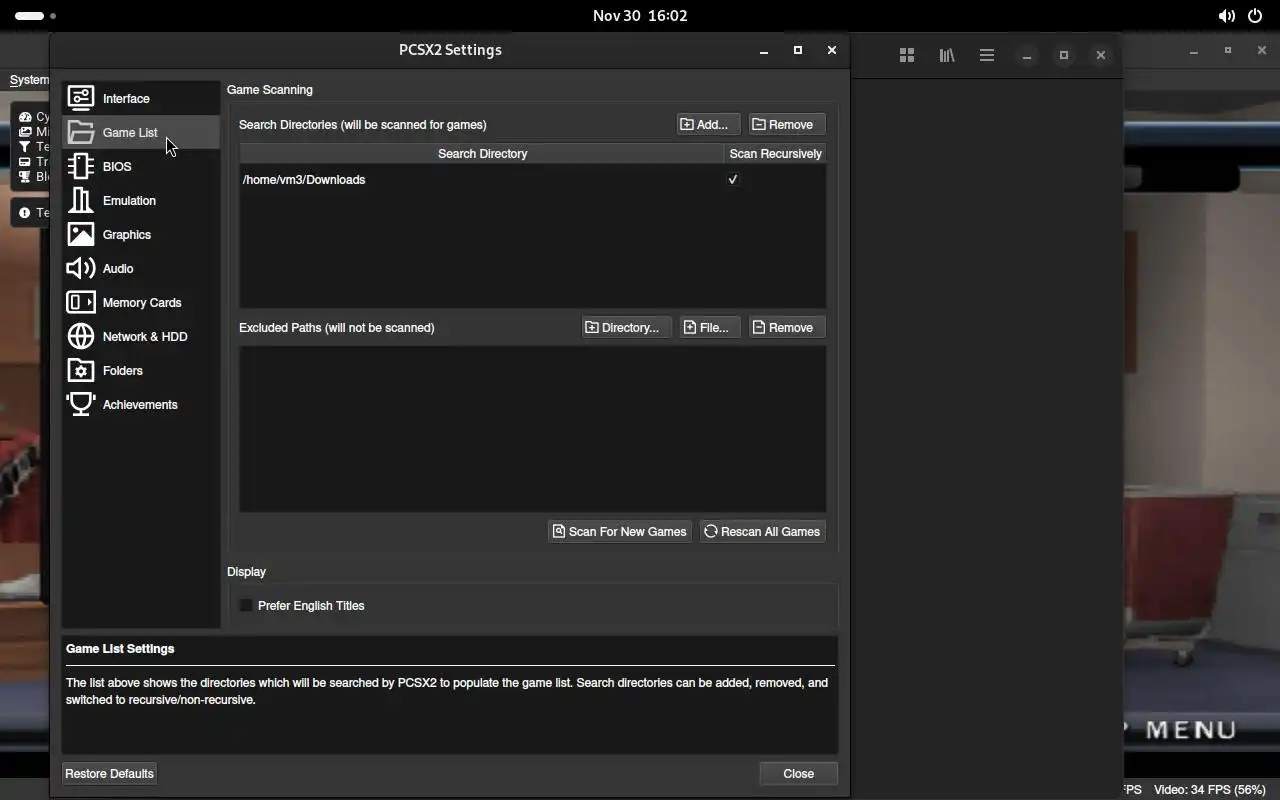This screenshot has height=800, width=1280.
Task: Click Scan Recursively column header
Action: tap(775, 153)
